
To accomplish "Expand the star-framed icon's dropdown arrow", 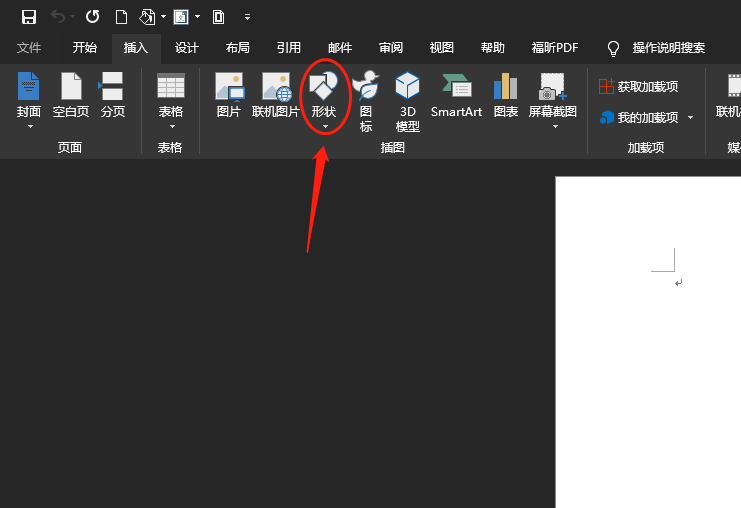I will tap(198, 17).
